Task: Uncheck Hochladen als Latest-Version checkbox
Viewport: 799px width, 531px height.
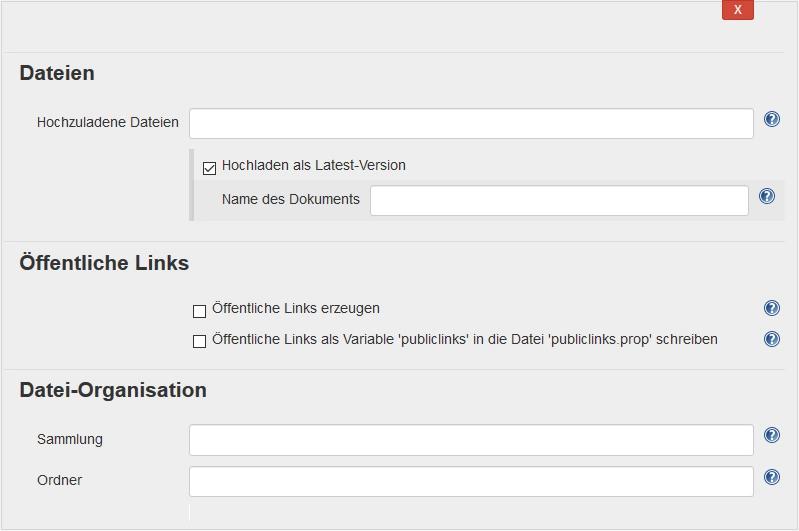Action: click(209, 168)
